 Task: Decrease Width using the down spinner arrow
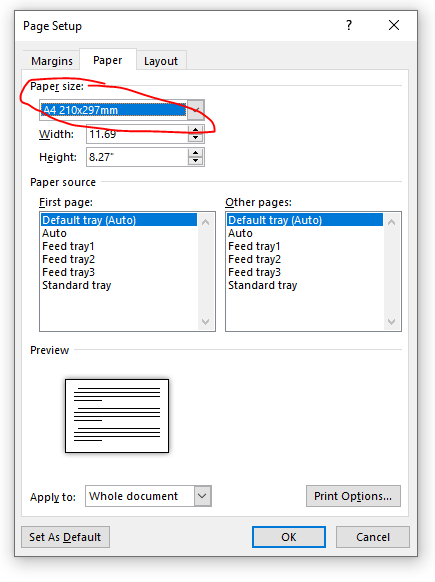click(x=195, y=138)
